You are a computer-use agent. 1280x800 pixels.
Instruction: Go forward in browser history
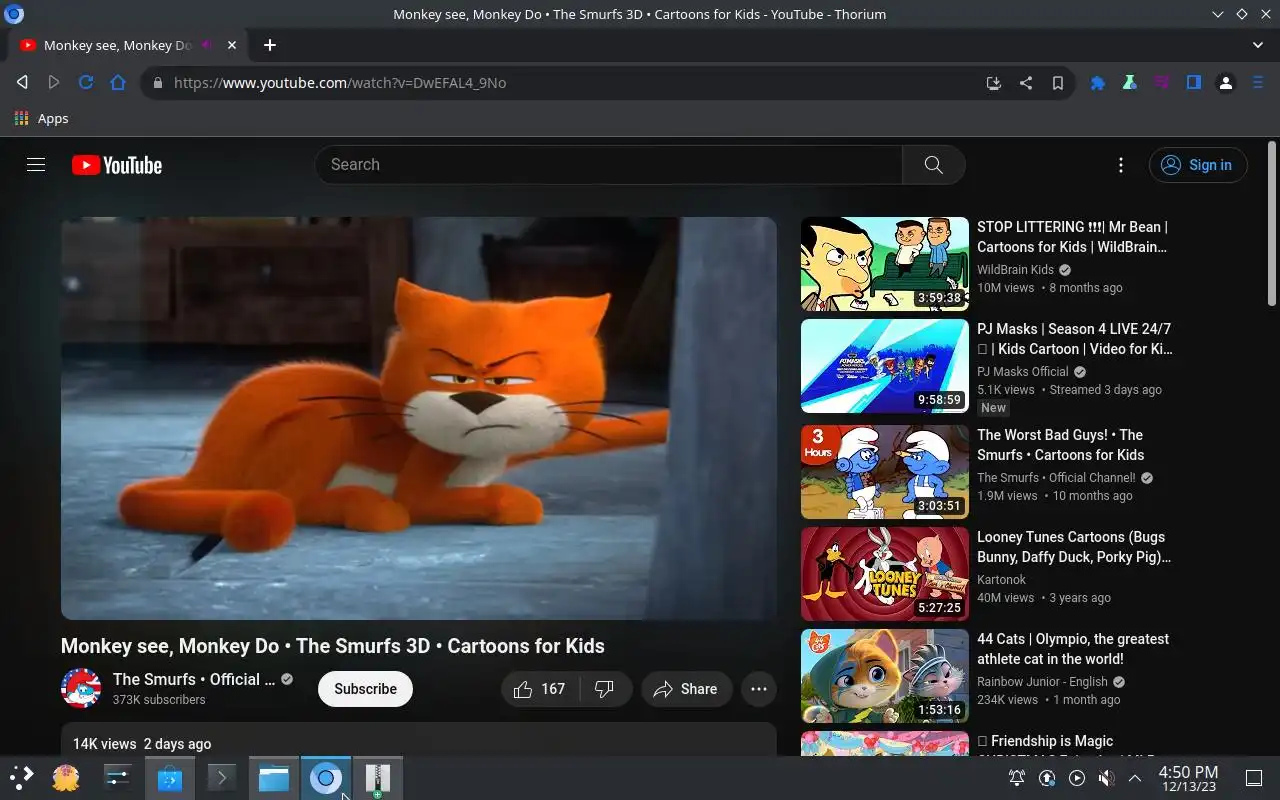[x=54, y=83]
